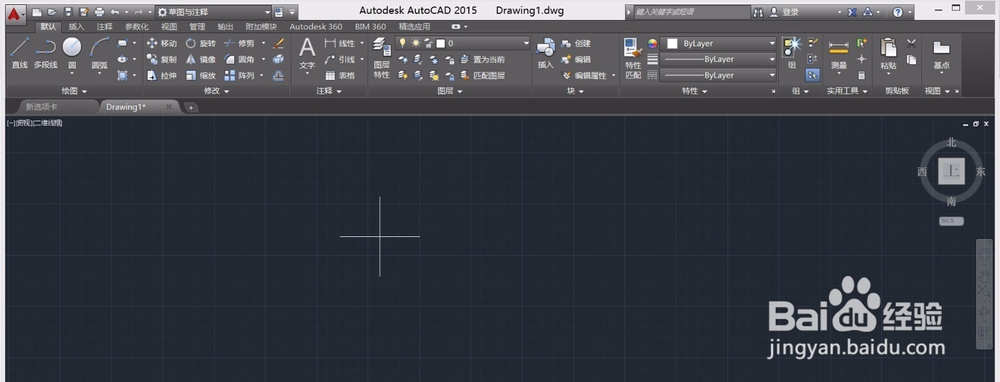Open the lineweight ByLayer dropdown
The image size is (1000, 382).
click(x=718, y=59)
